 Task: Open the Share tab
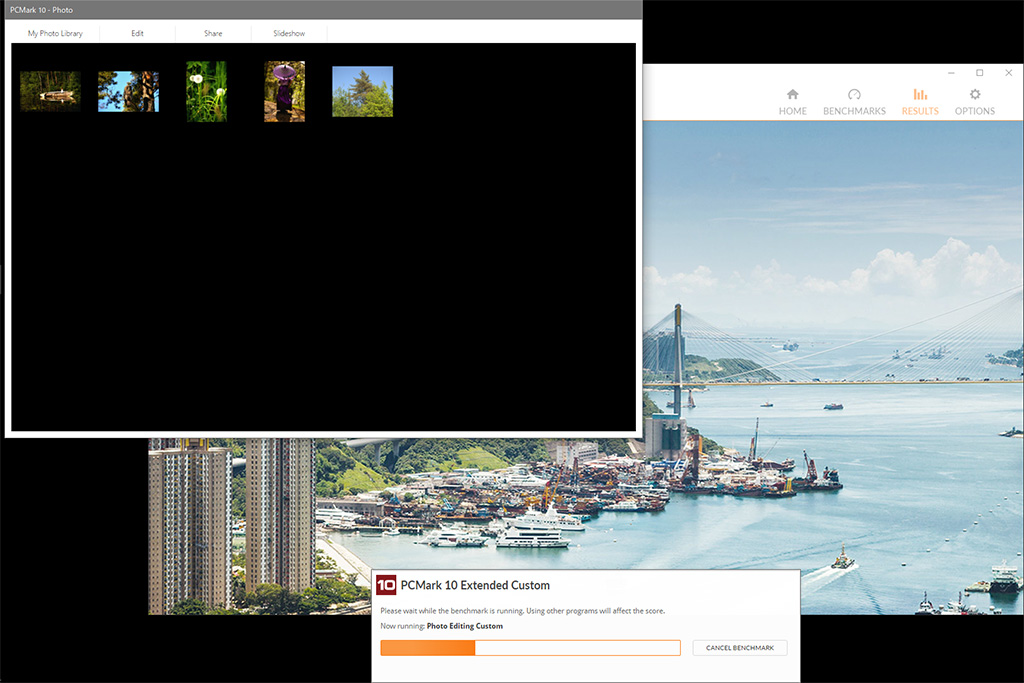(213, 33)
